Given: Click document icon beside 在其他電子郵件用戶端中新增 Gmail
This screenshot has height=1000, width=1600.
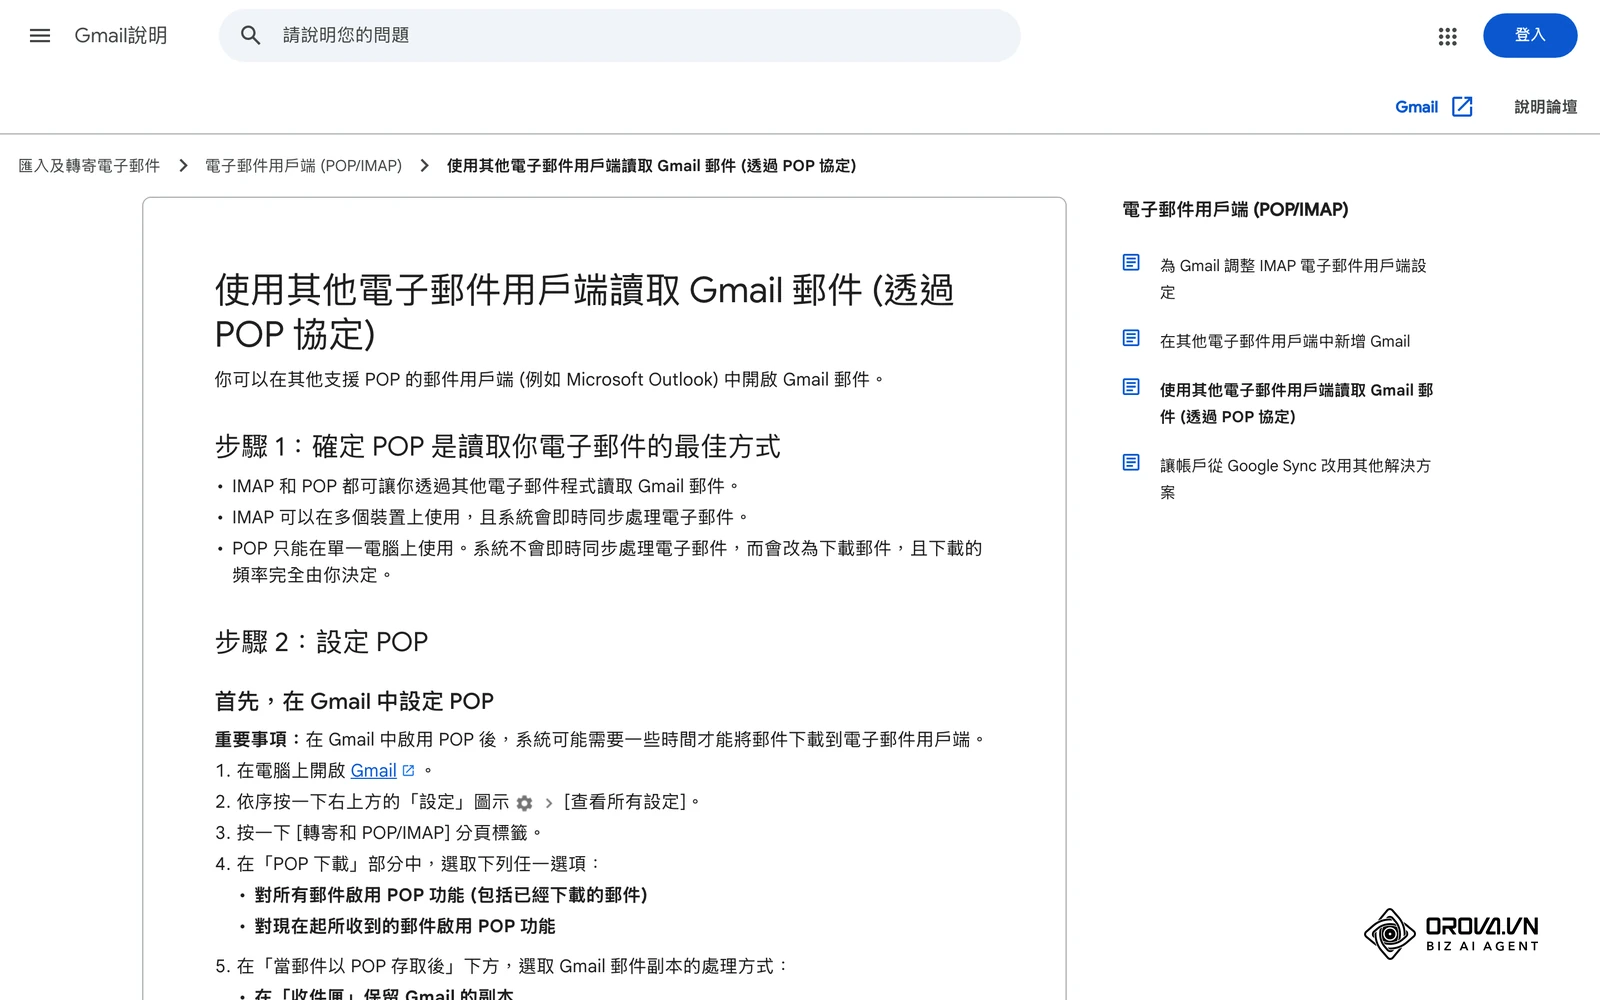Looking at the screenshot, I should [1131, 338].
